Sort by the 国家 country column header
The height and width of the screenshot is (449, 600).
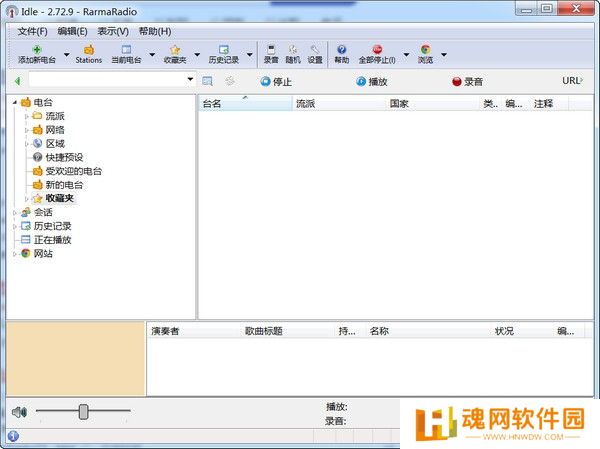pyautogui.click(x=433, y=104)
